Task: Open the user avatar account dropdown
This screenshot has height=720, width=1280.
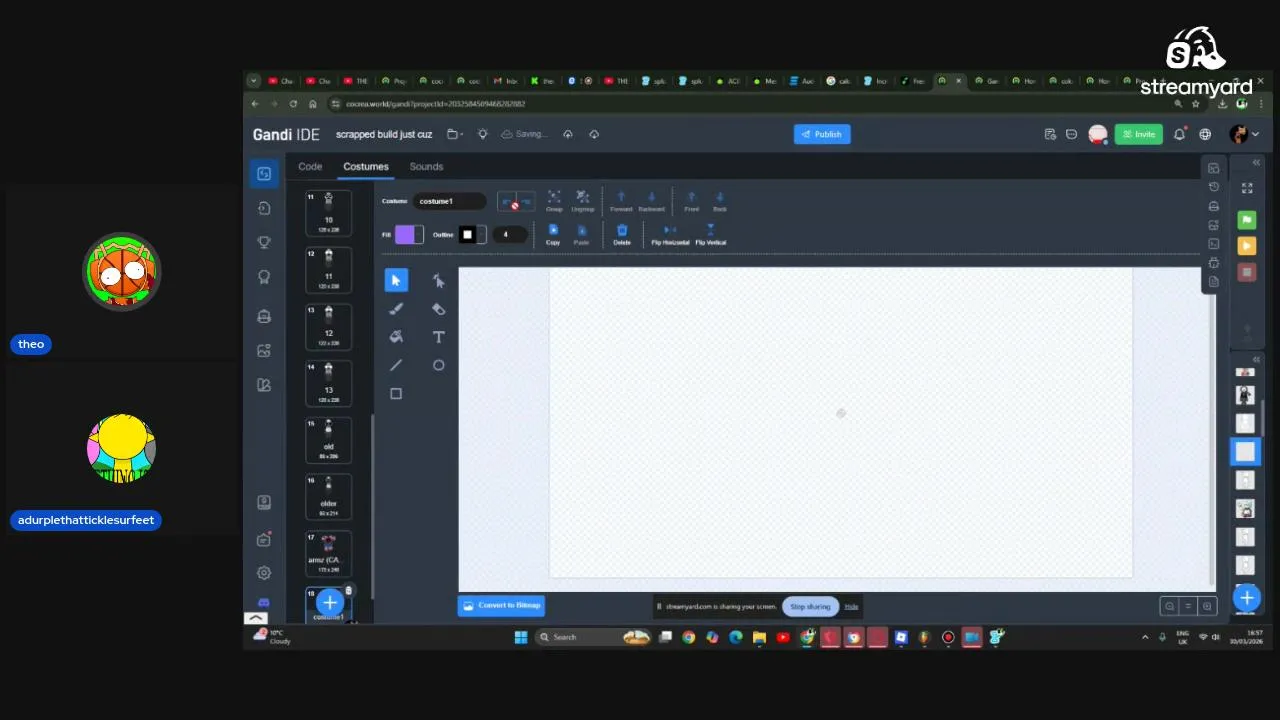Action: click(1243, 134)
